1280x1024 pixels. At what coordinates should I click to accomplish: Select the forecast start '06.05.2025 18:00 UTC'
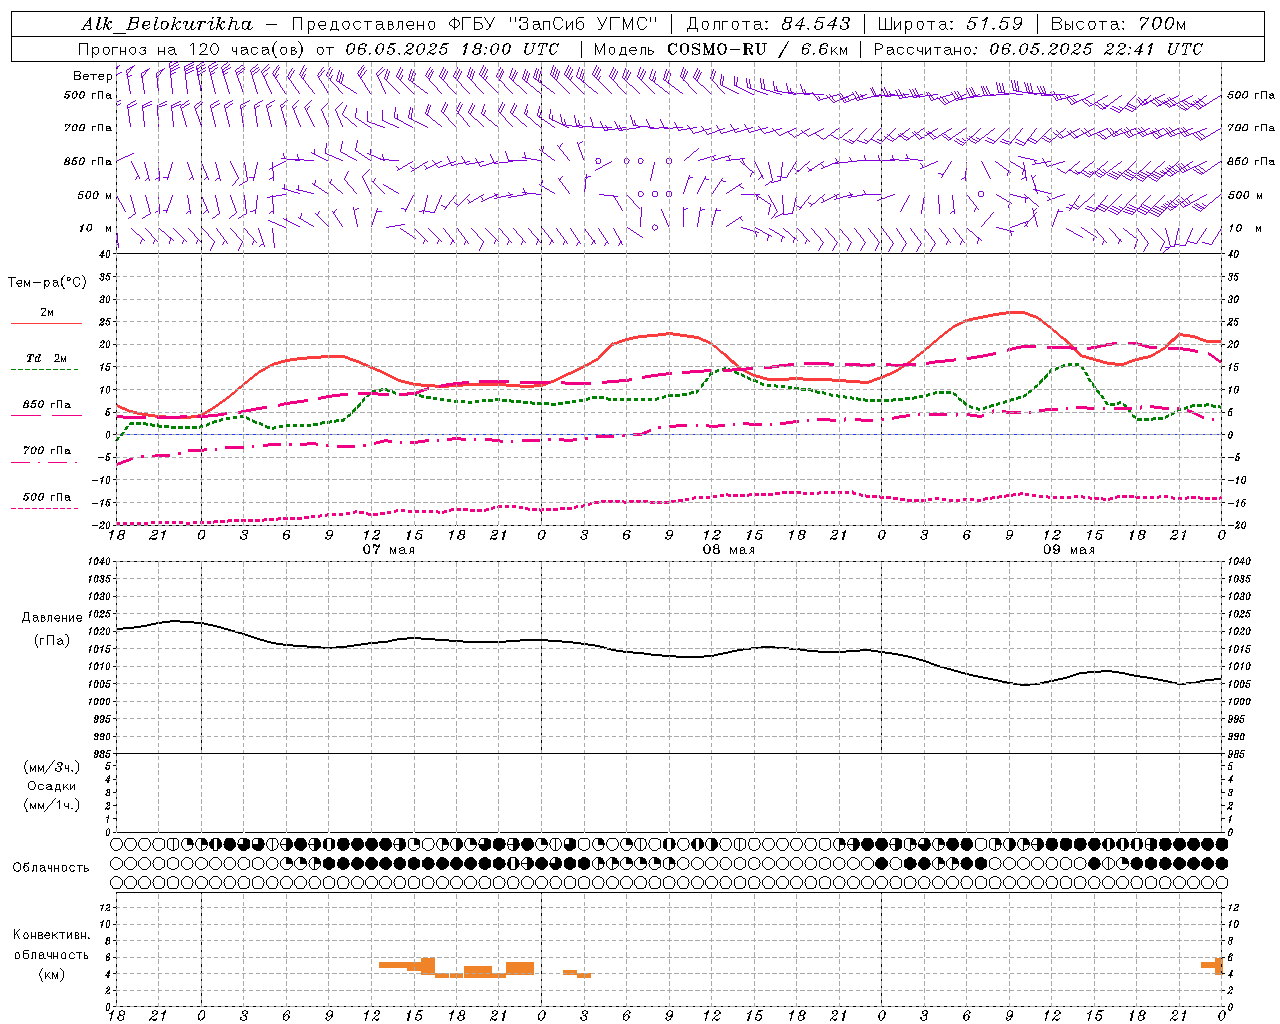pos(452,49)
